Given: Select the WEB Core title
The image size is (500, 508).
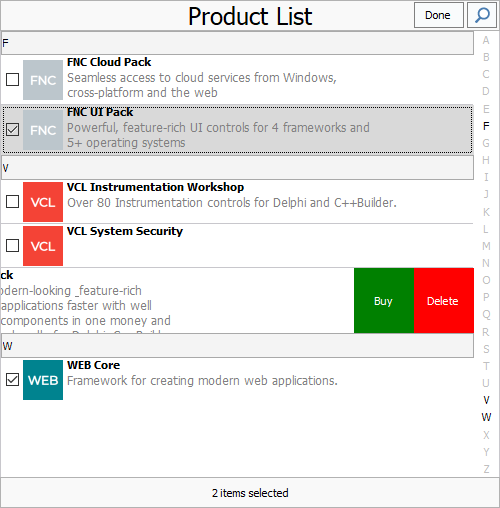Looking at the screenshot, I should click(94, 365).
